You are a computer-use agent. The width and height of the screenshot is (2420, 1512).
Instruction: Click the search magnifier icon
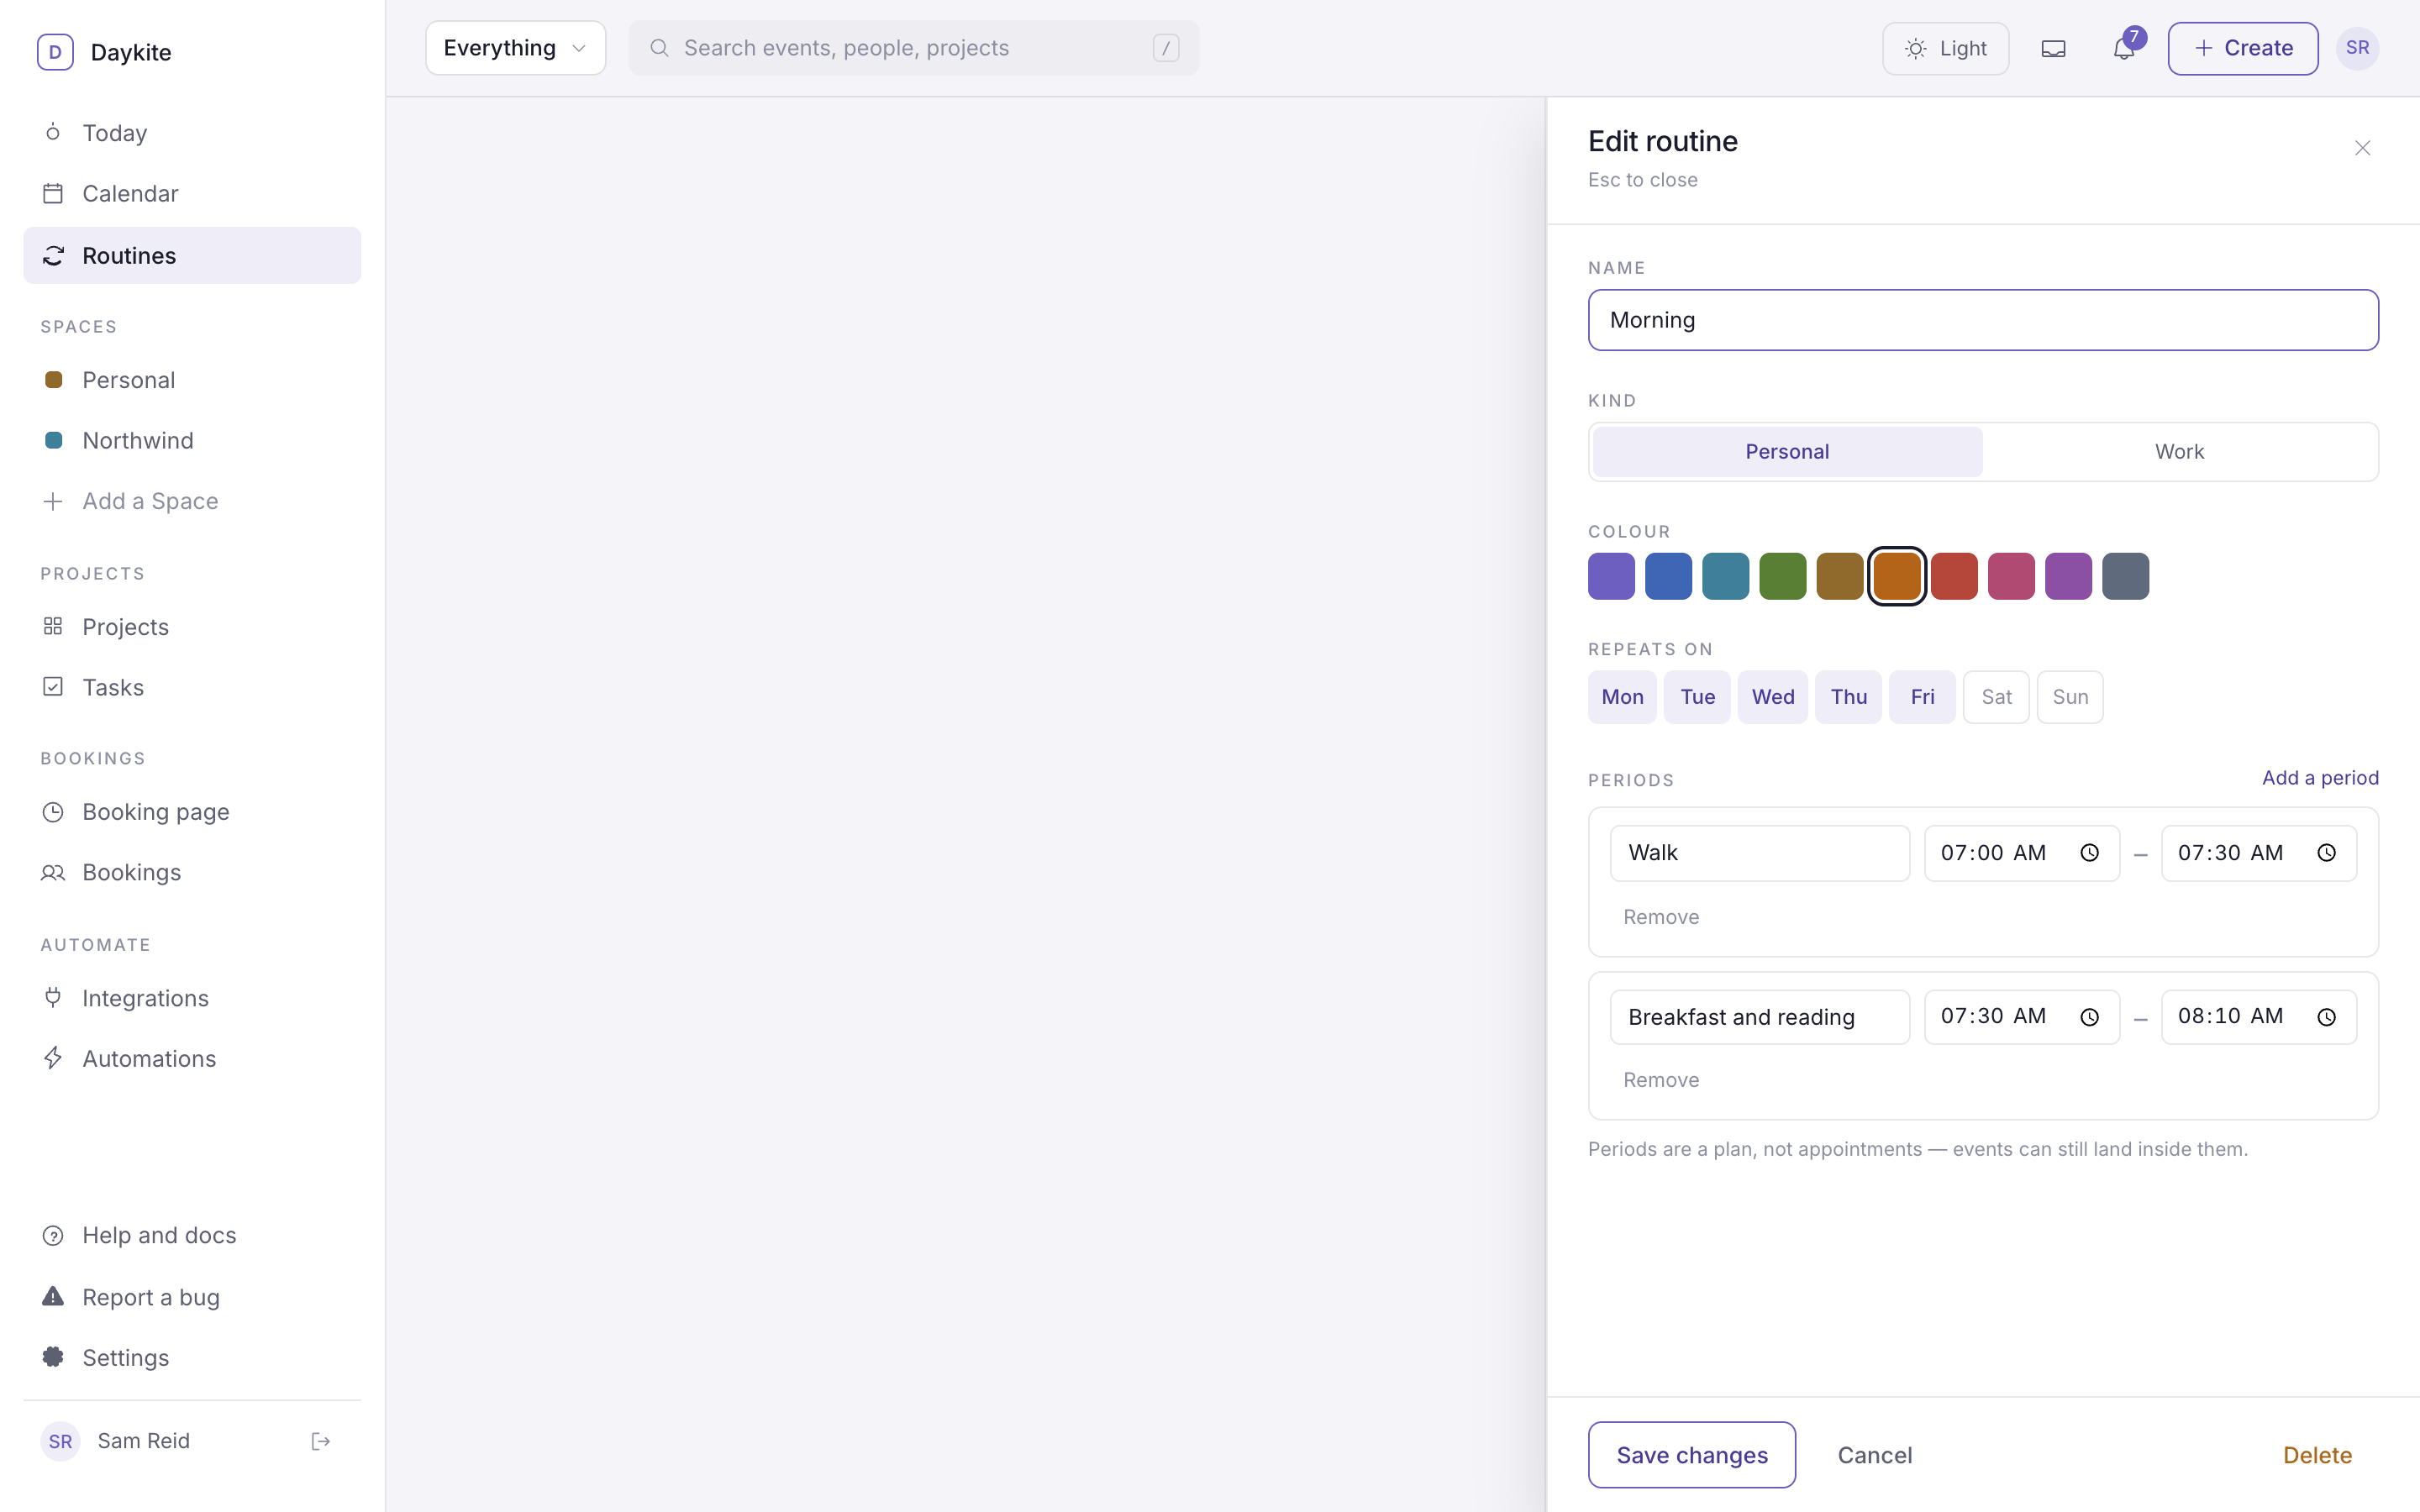point(659,48)
